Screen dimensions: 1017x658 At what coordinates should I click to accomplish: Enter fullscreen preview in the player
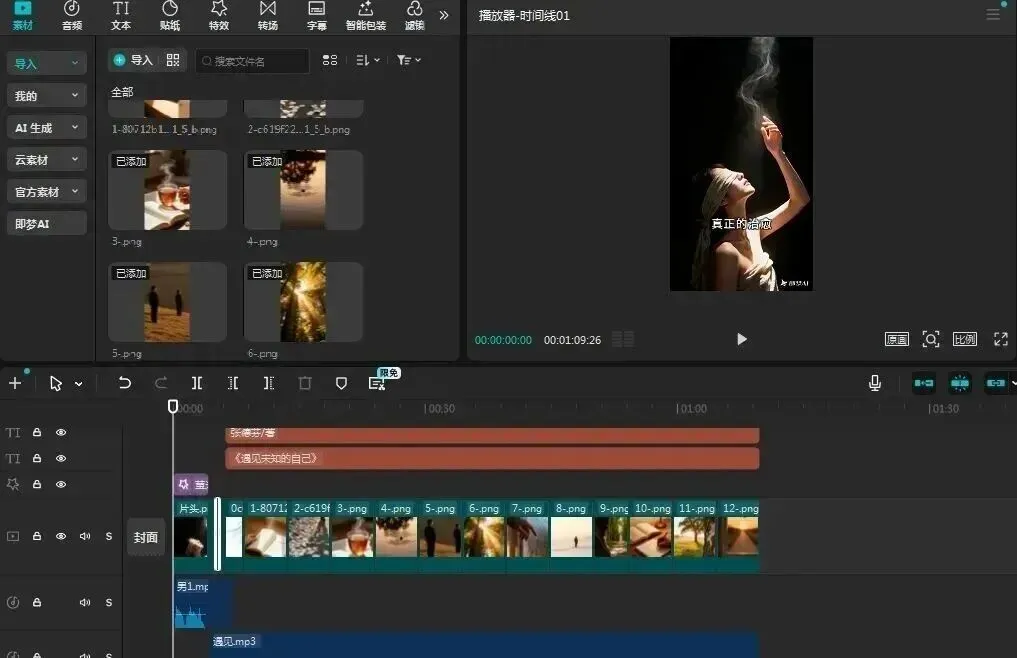coord(1001,339)
